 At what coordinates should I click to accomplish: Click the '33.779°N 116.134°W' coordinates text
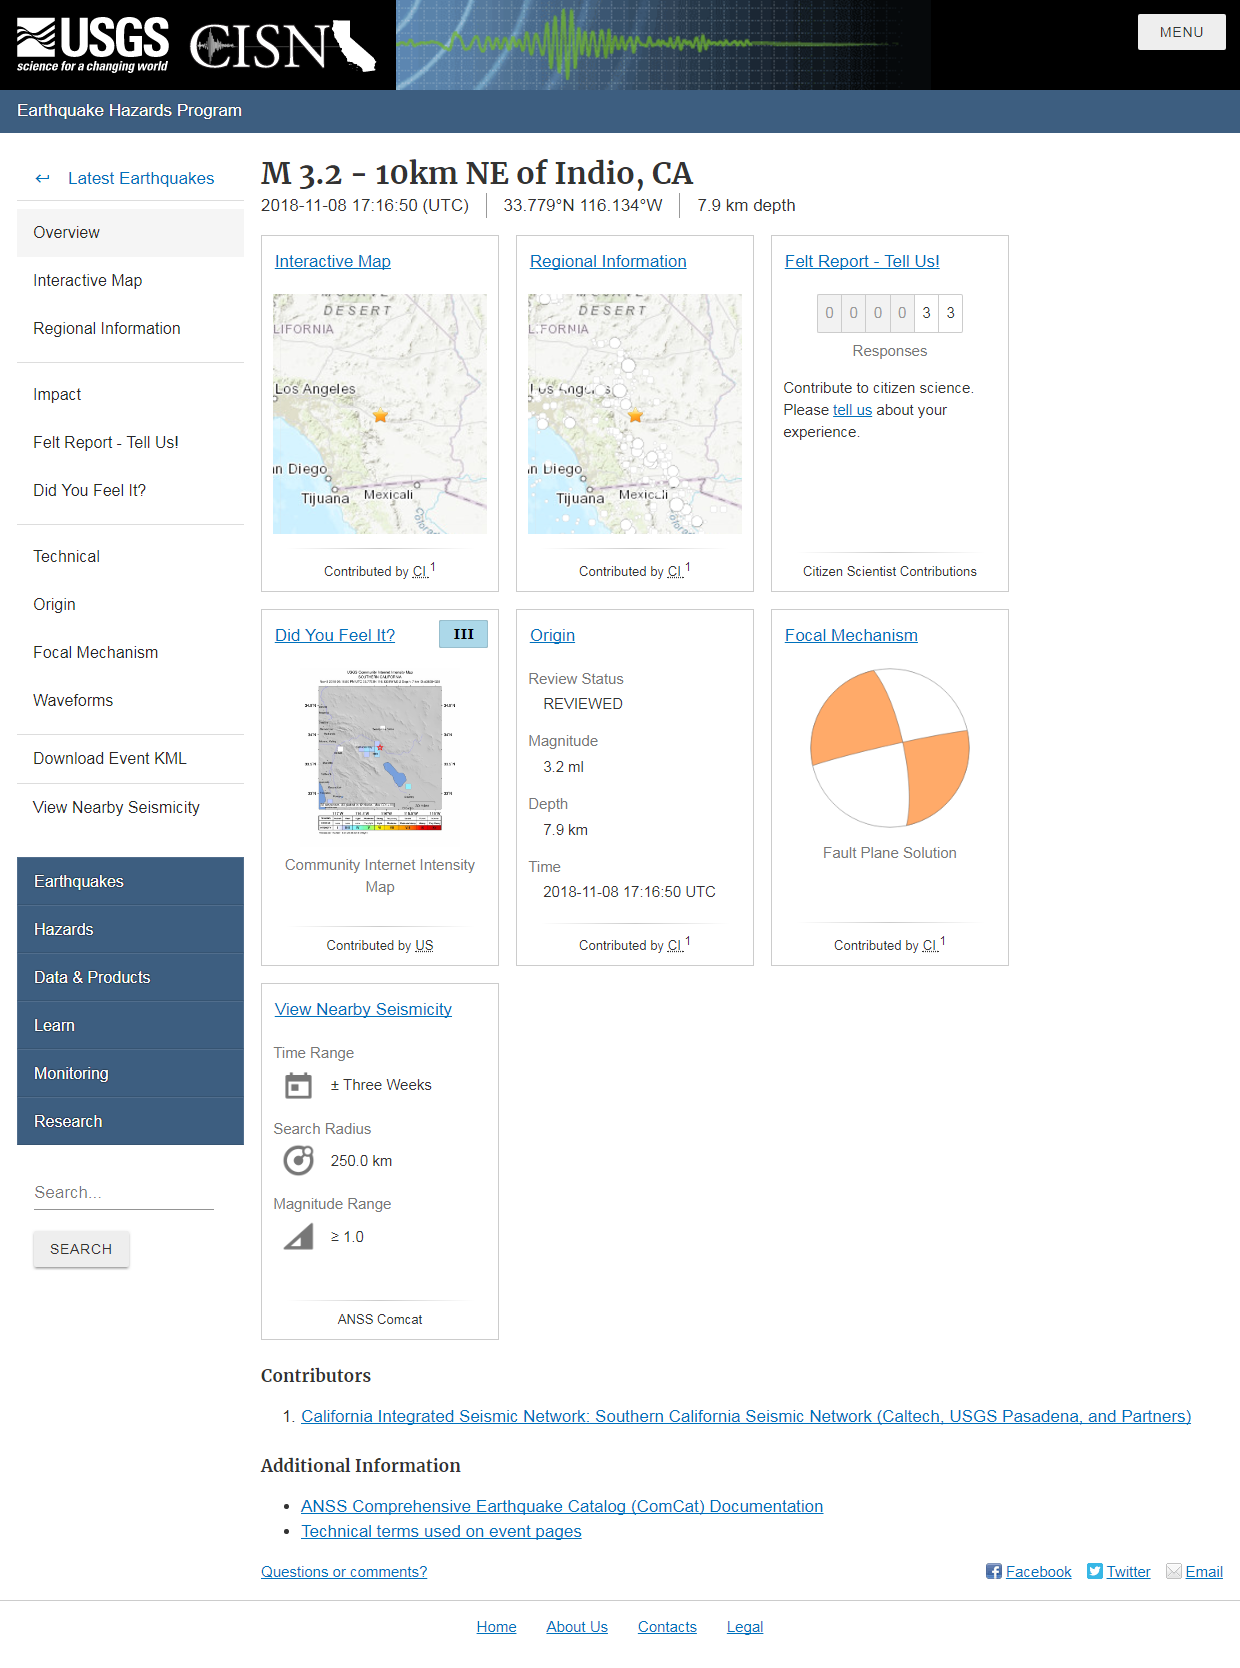click(x=583, y=205)
